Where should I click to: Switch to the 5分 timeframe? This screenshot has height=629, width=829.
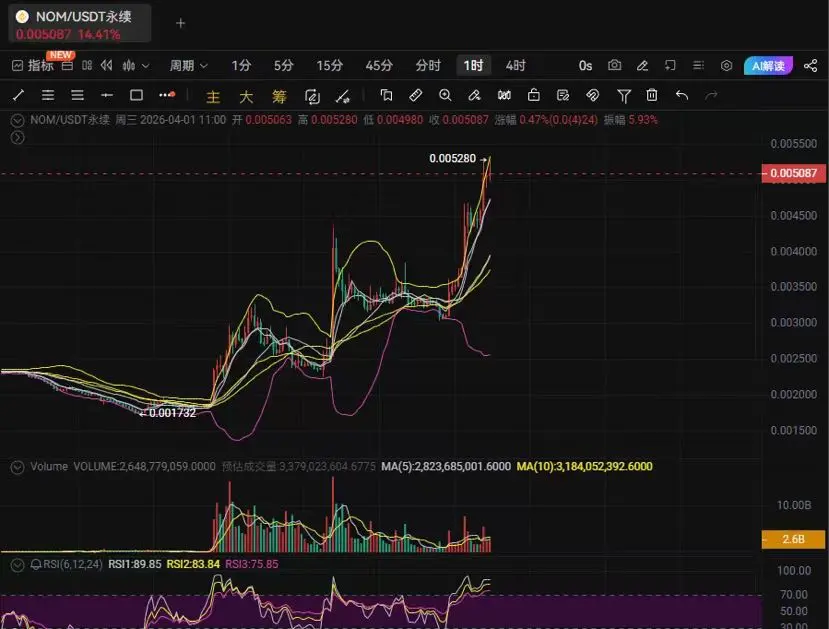coord(283,66)
